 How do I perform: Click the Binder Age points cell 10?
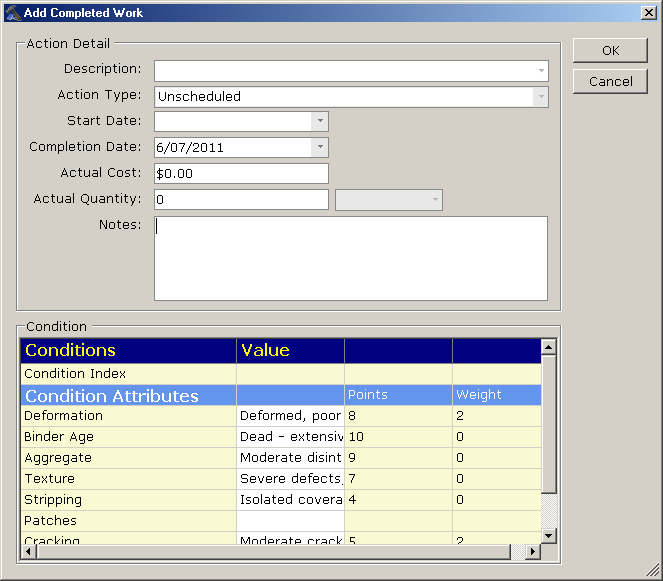[x=398, y=437]
